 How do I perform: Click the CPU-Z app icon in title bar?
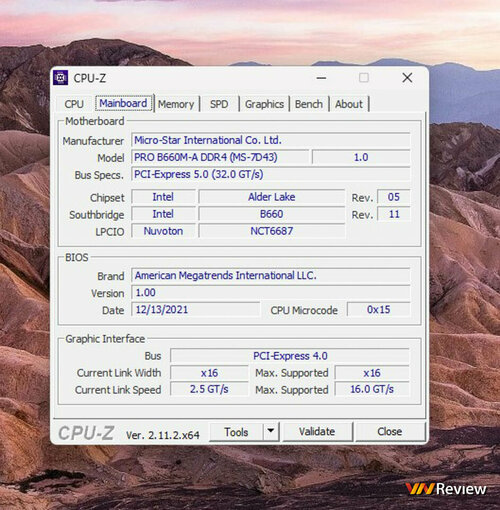[61, 78]
